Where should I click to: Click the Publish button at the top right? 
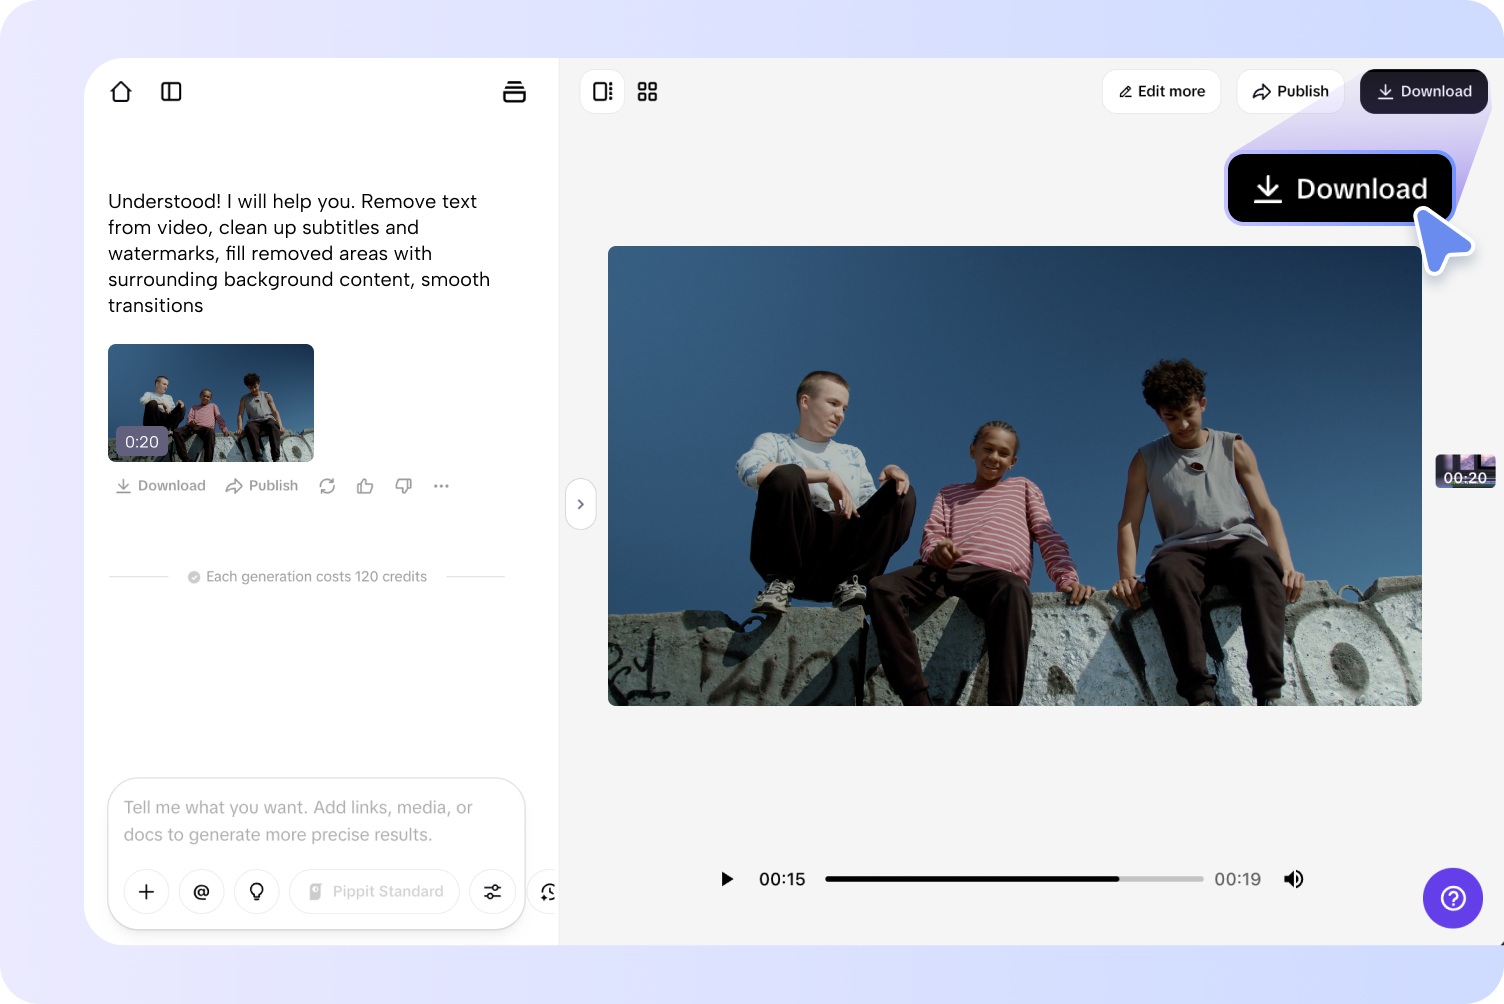point(1290,91)
